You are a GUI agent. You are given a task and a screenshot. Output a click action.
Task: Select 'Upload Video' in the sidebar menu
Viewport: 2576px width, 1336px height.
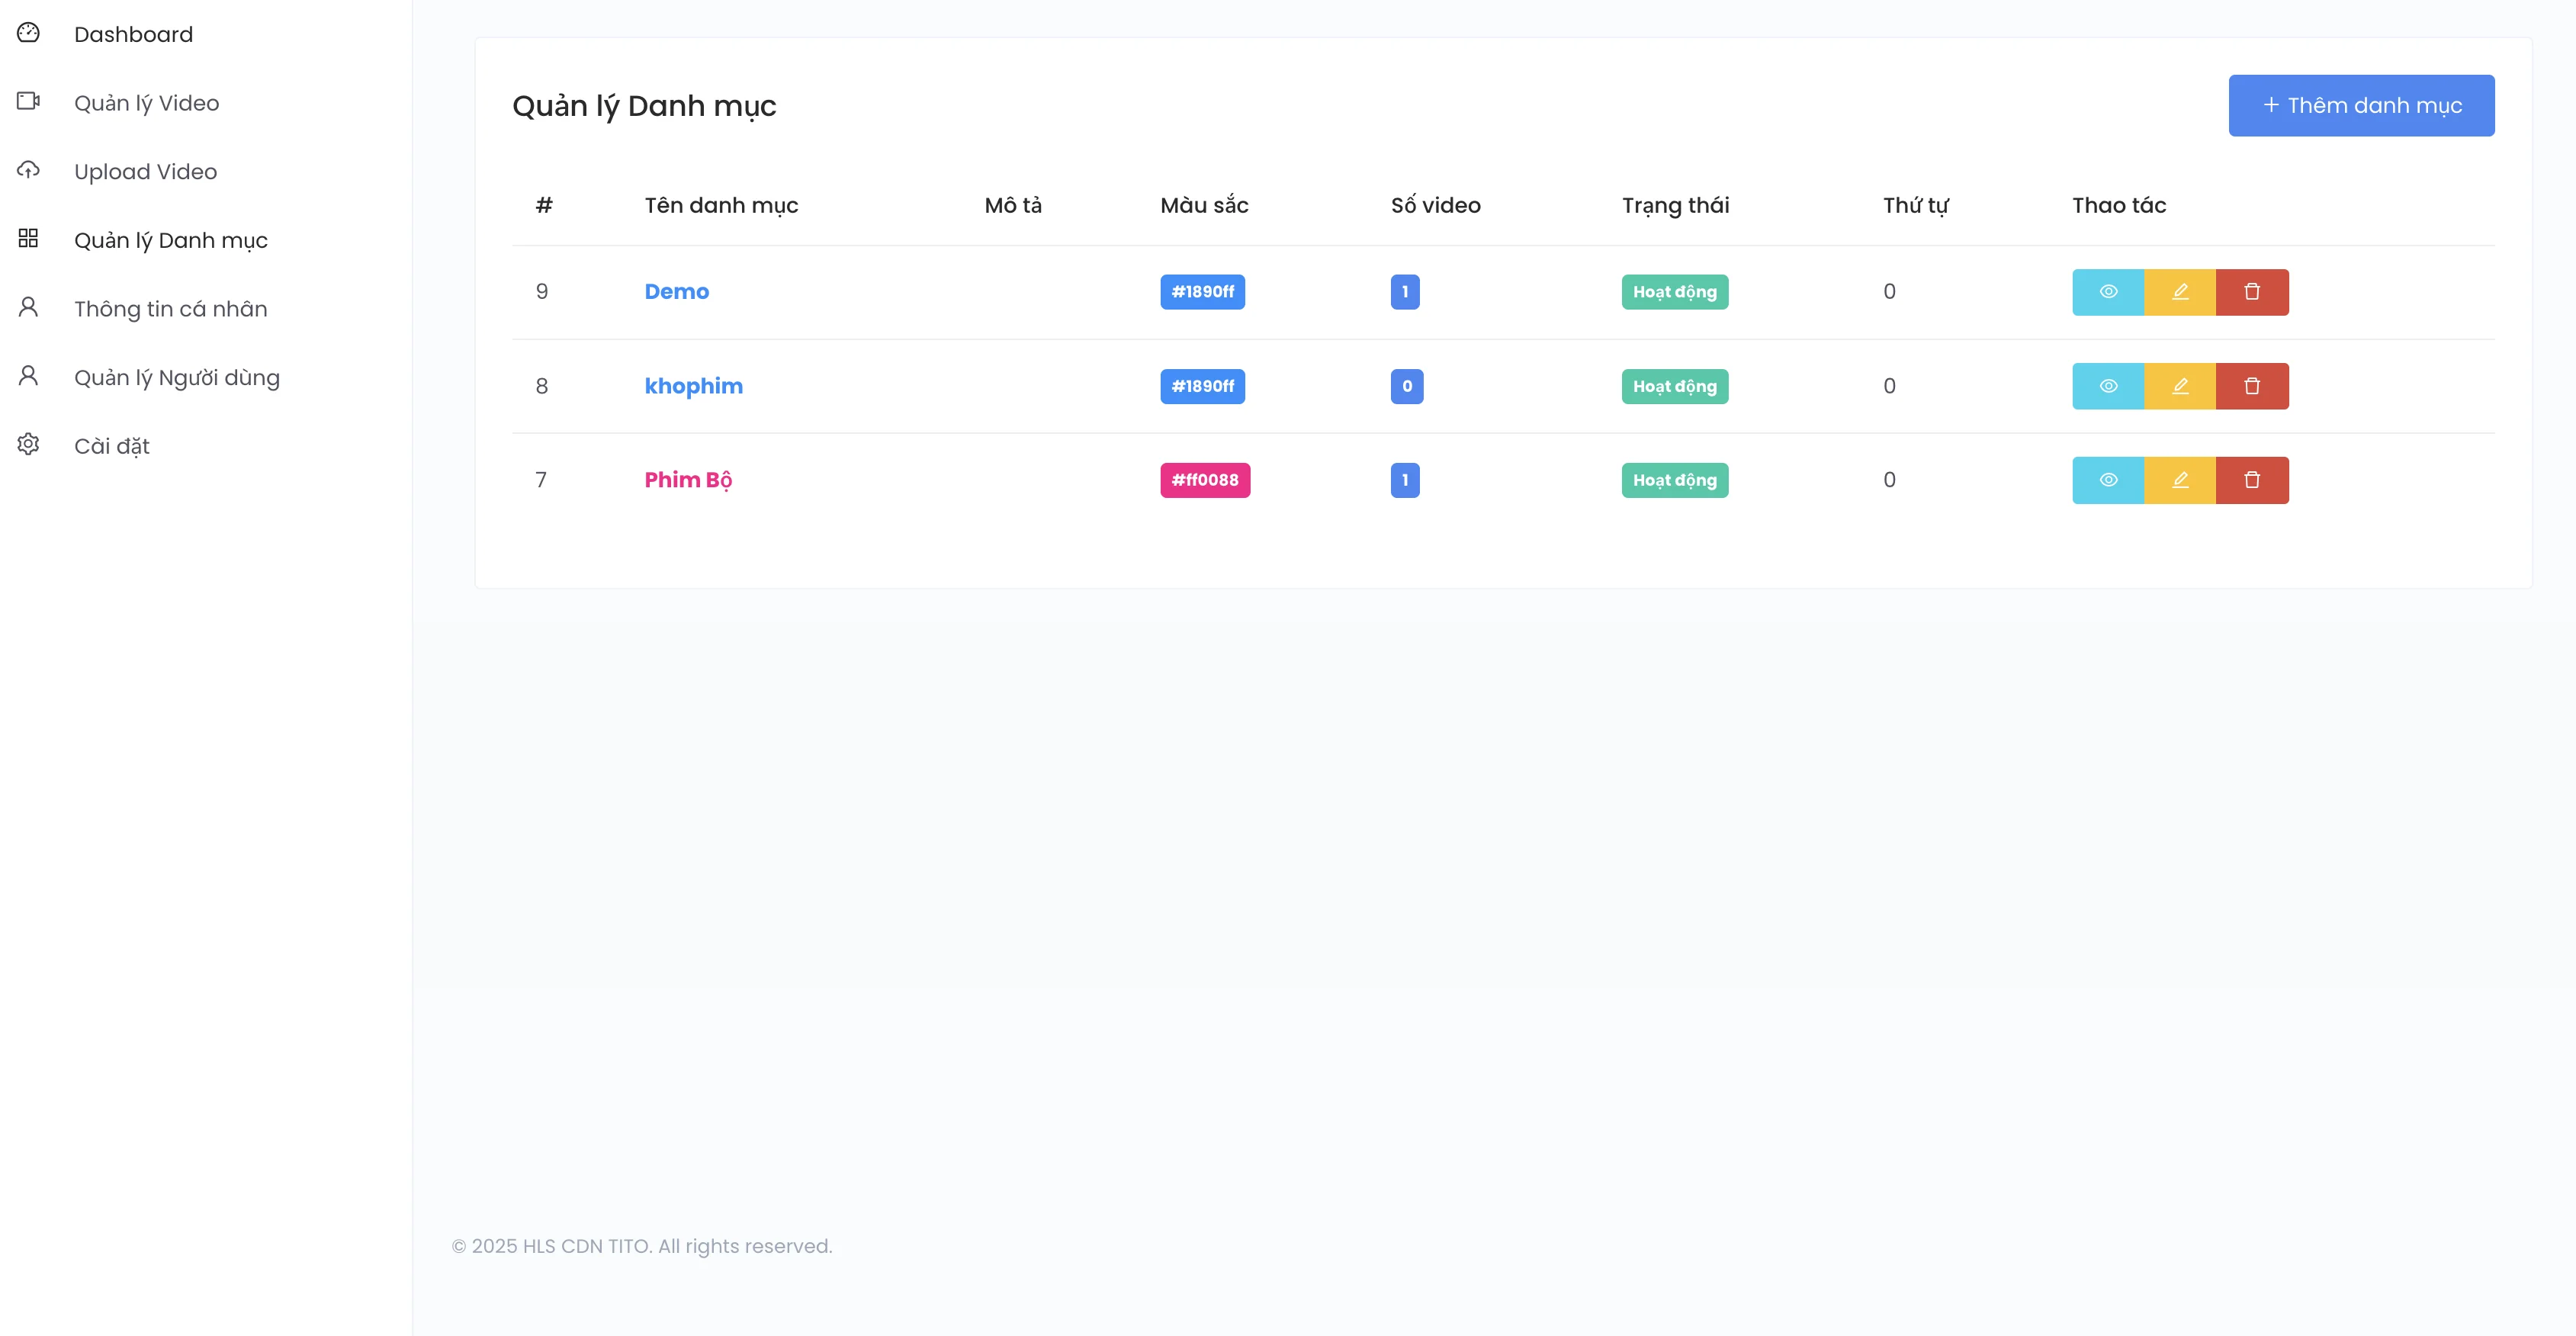point(145,171)
